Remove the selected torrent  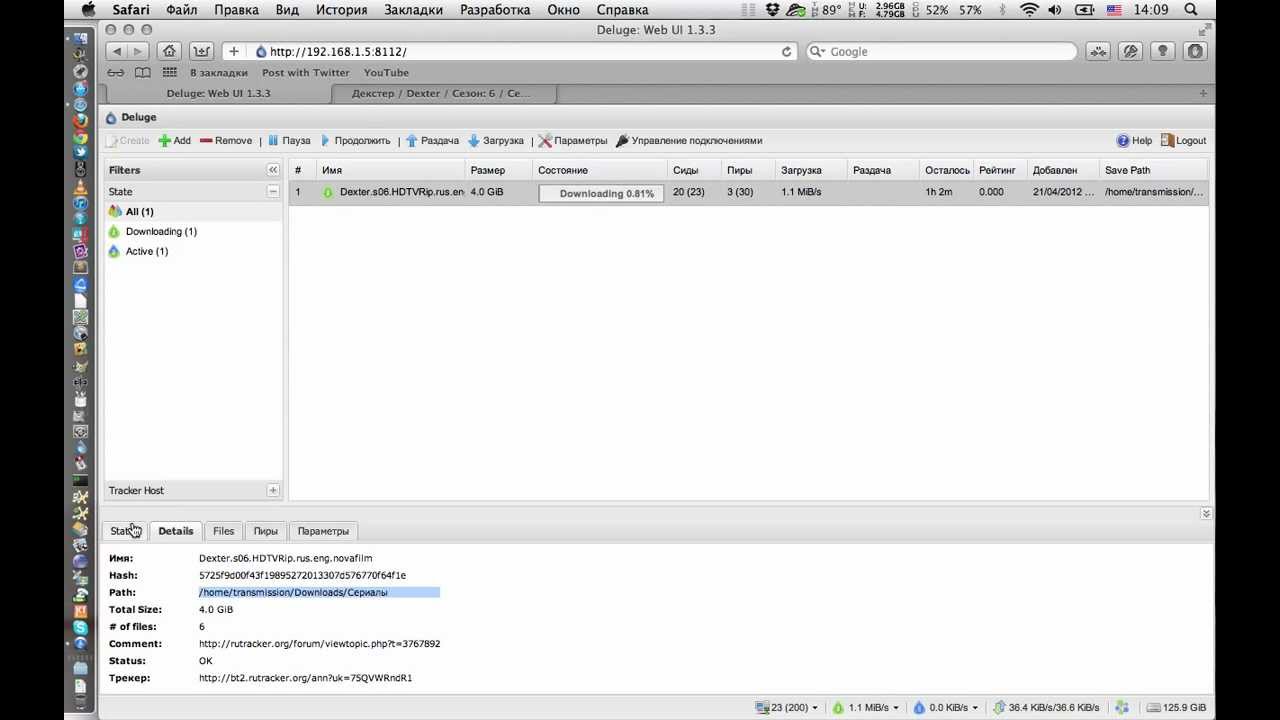[x=226, y=141]
